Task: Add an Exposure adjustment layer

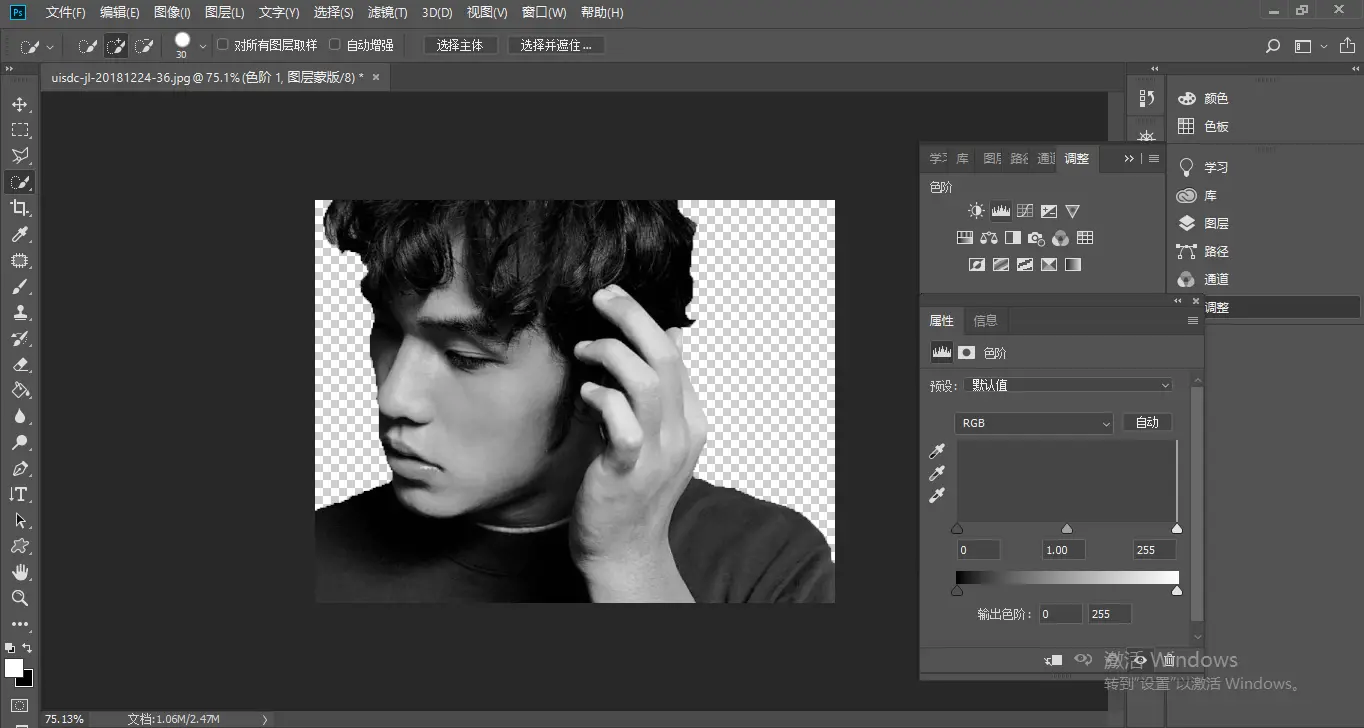Action: point(1049,211)
